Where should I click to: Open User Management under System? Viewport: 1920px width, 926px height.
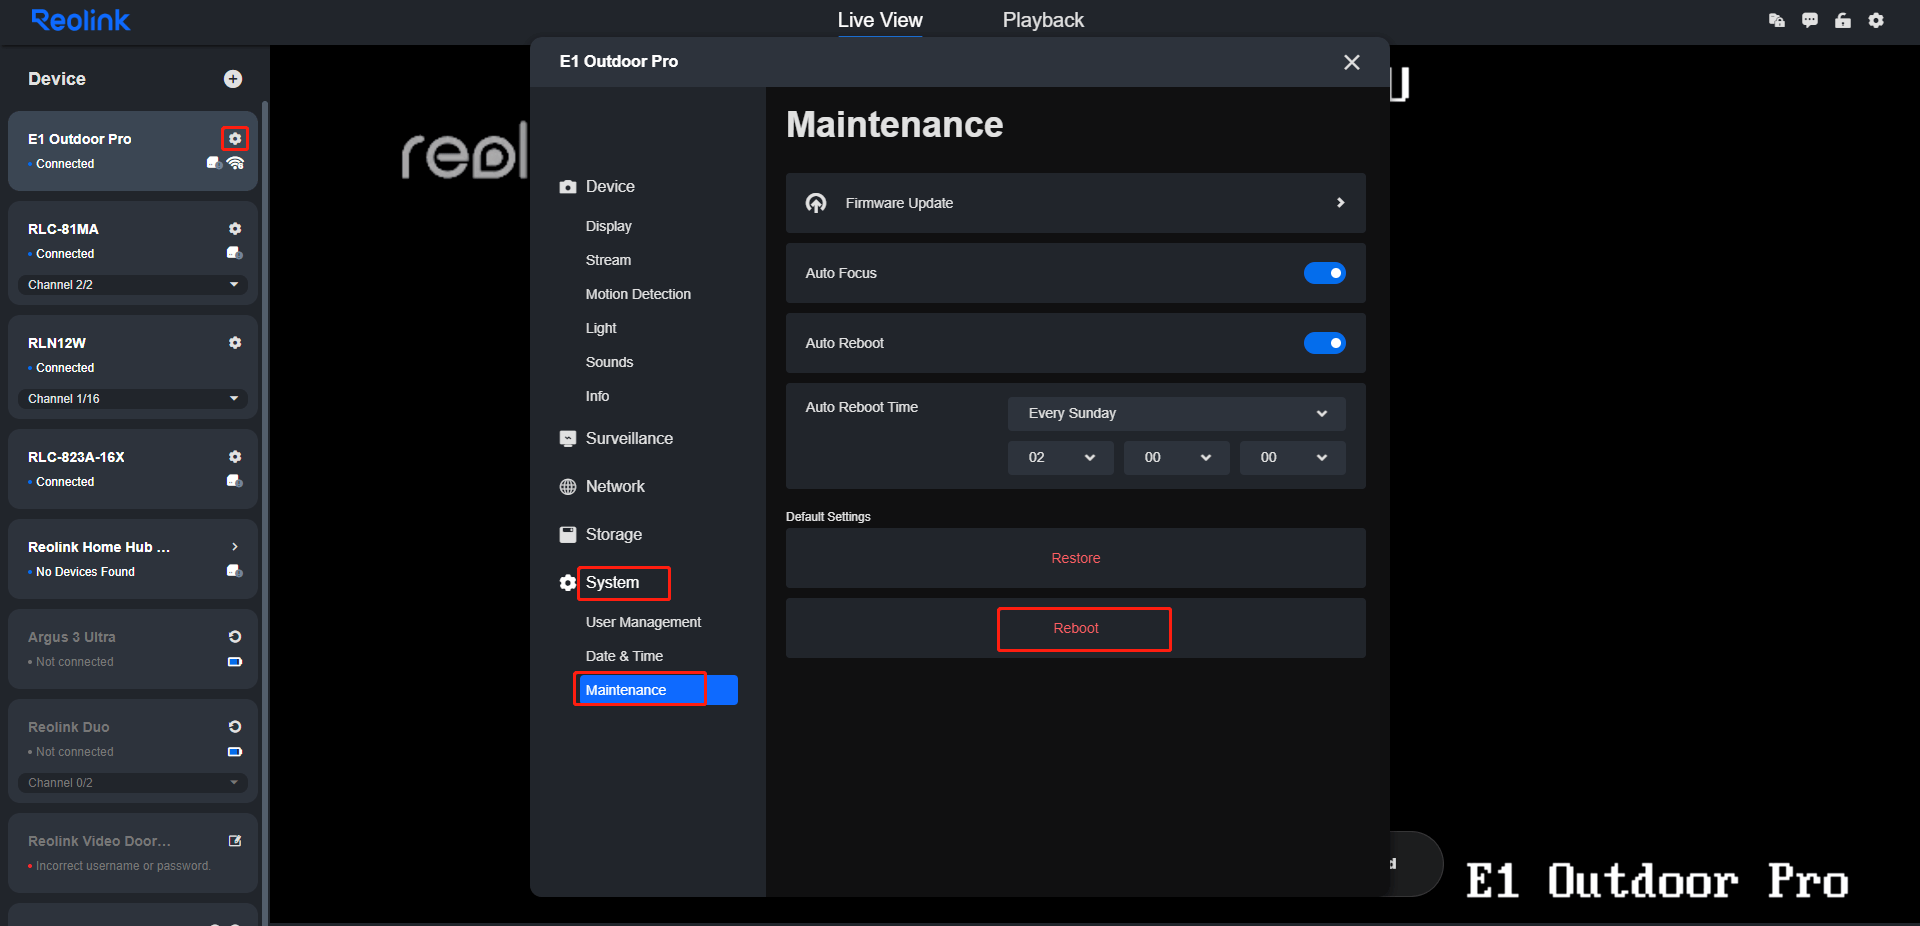(x=643, y=622)
